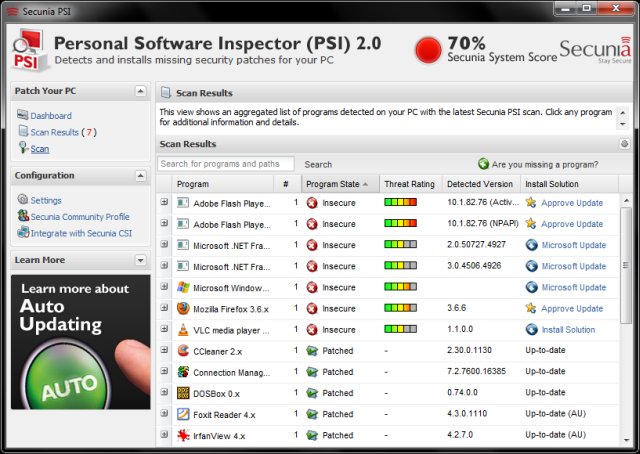Click the IrfanView program icon
Viewport: 640px width, 454px height.
[183, 435]
